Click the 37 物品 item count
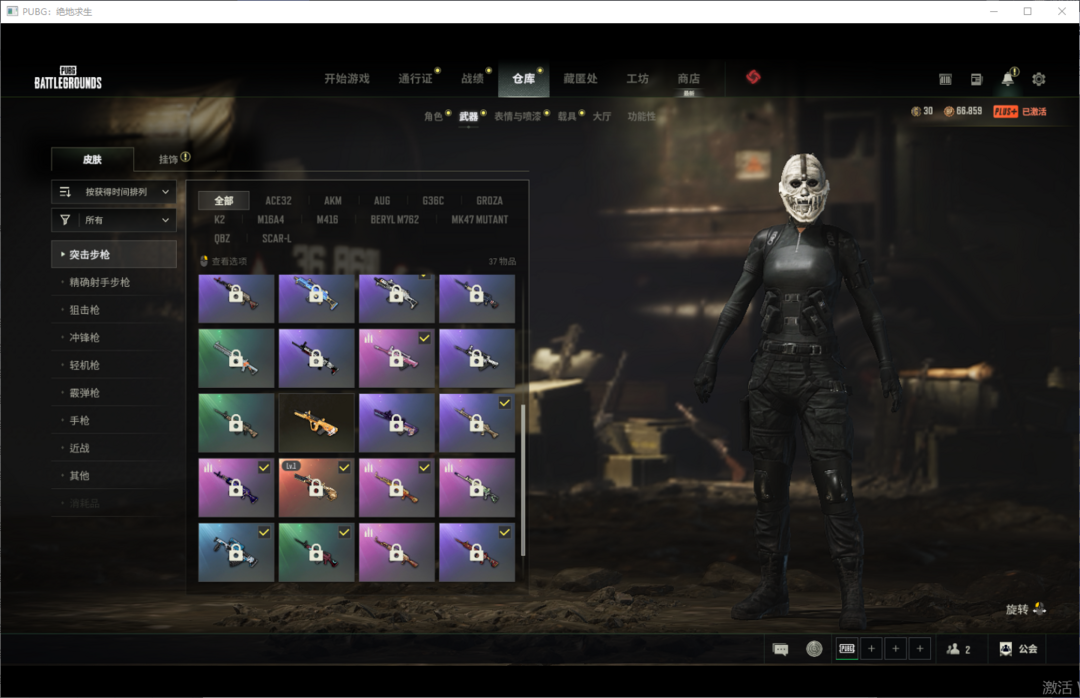1080x698 pixels. coord(502,261)
